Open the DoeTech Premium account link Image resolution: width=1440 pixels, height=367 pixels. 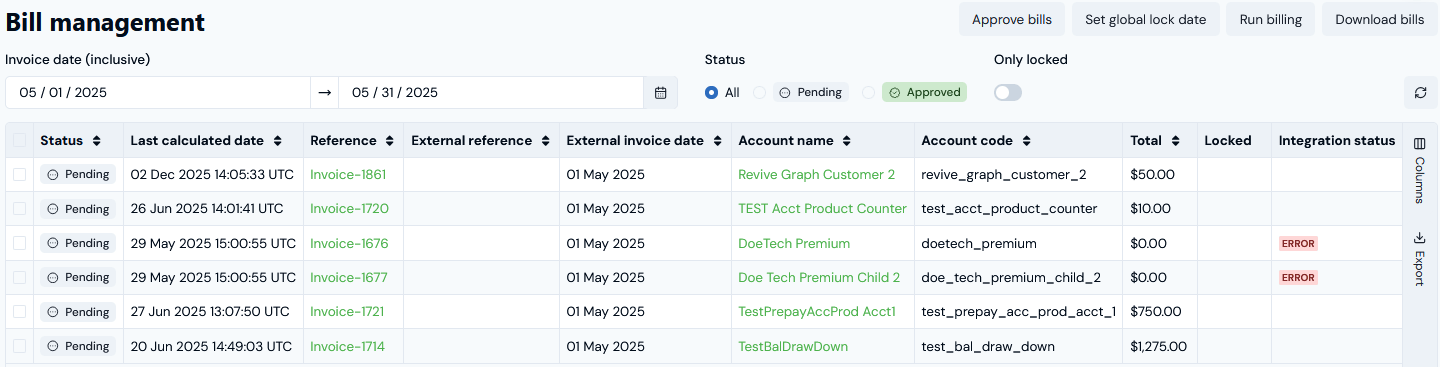[x=794, y=243]
